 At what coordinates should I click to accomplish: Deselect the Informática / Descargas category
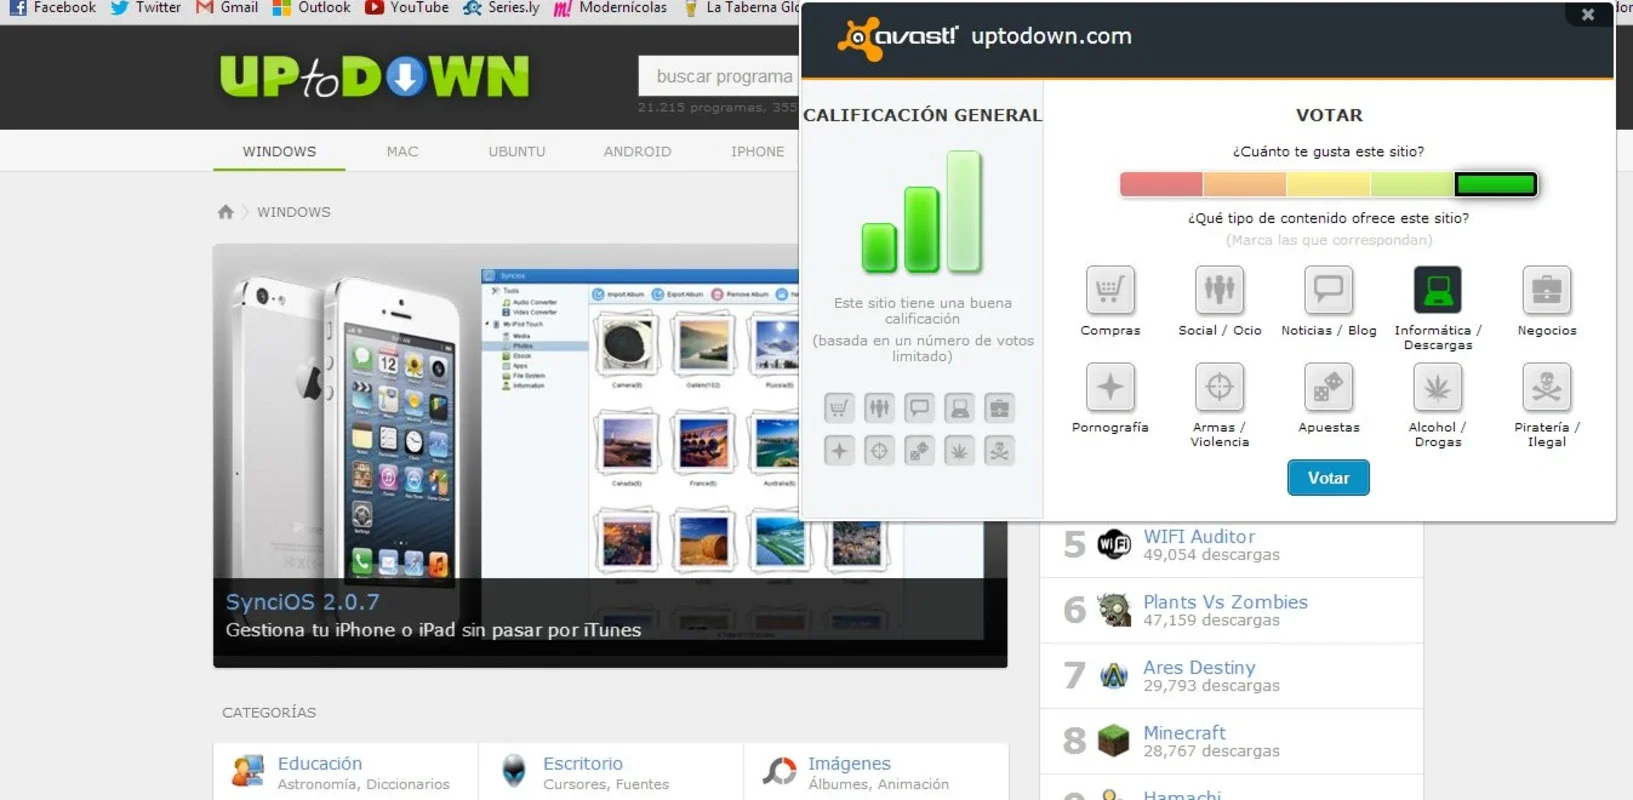[x=1437, y=290]
